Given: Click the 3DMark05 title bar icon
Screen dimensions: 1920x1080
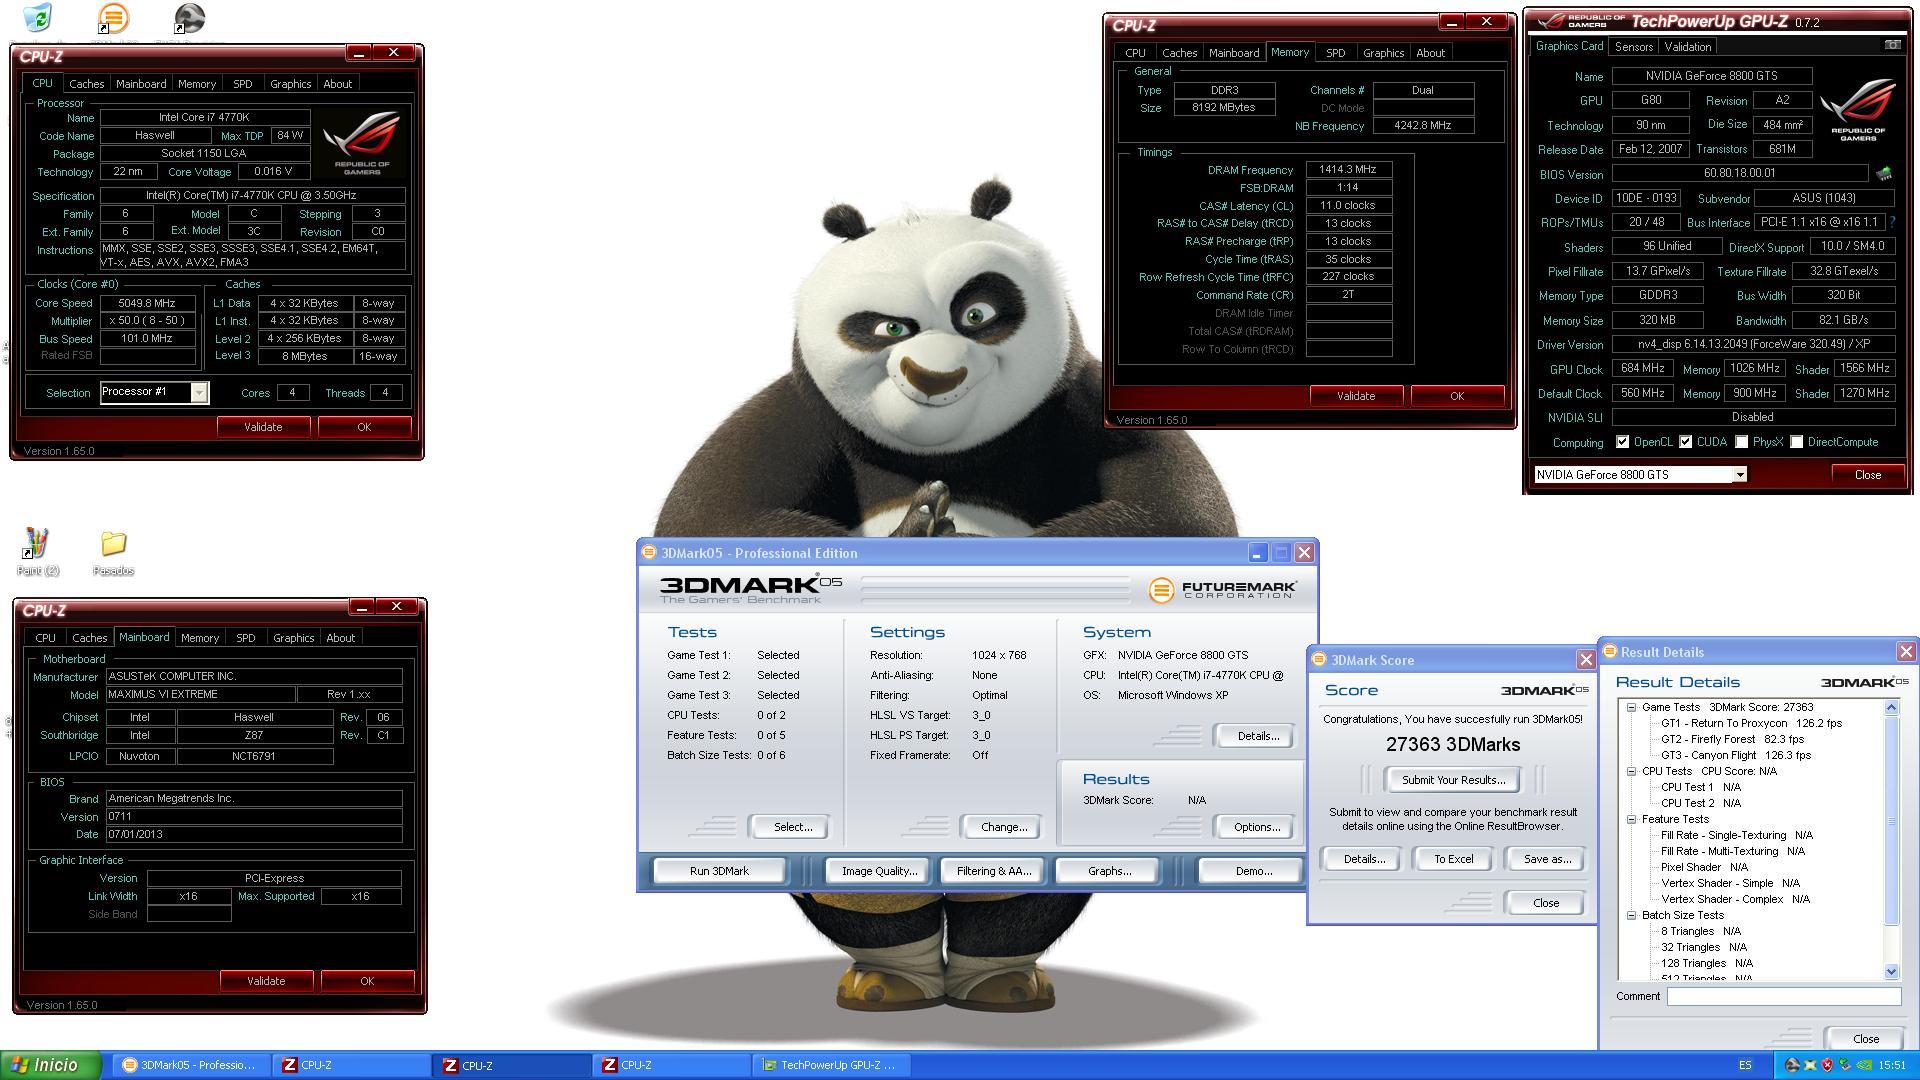Looking at the screenshot, I should (x=648, y=552).
